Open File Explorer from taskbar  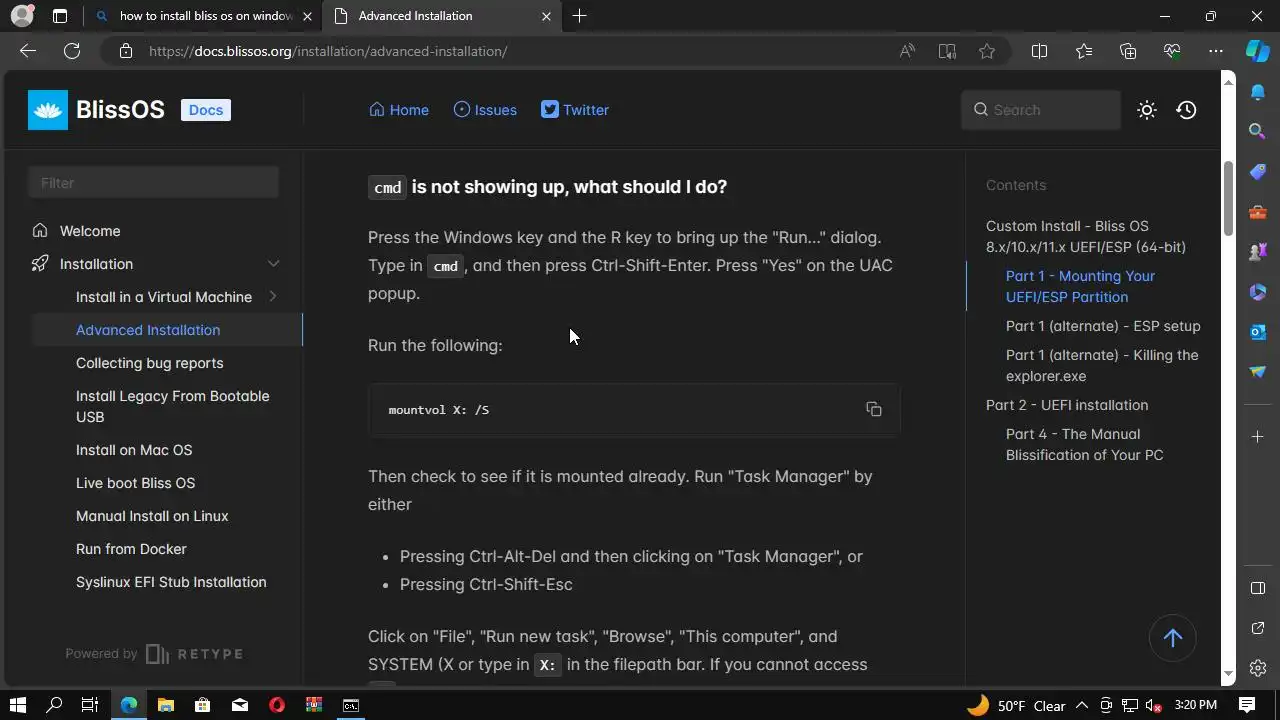[x=166, y=705]
